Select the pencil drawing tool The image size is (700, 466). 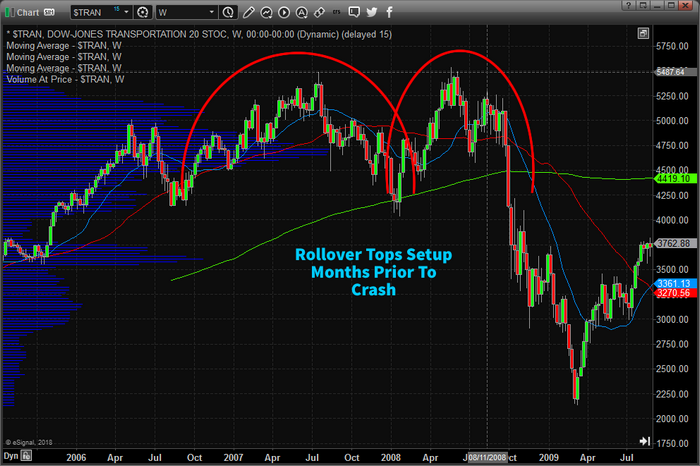point(250,12)
